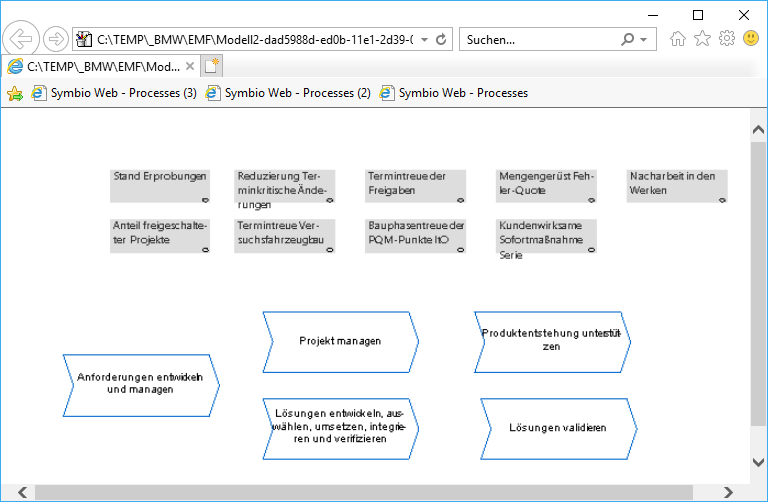Open the Lösungen validieren process chevron

(558, 429)
